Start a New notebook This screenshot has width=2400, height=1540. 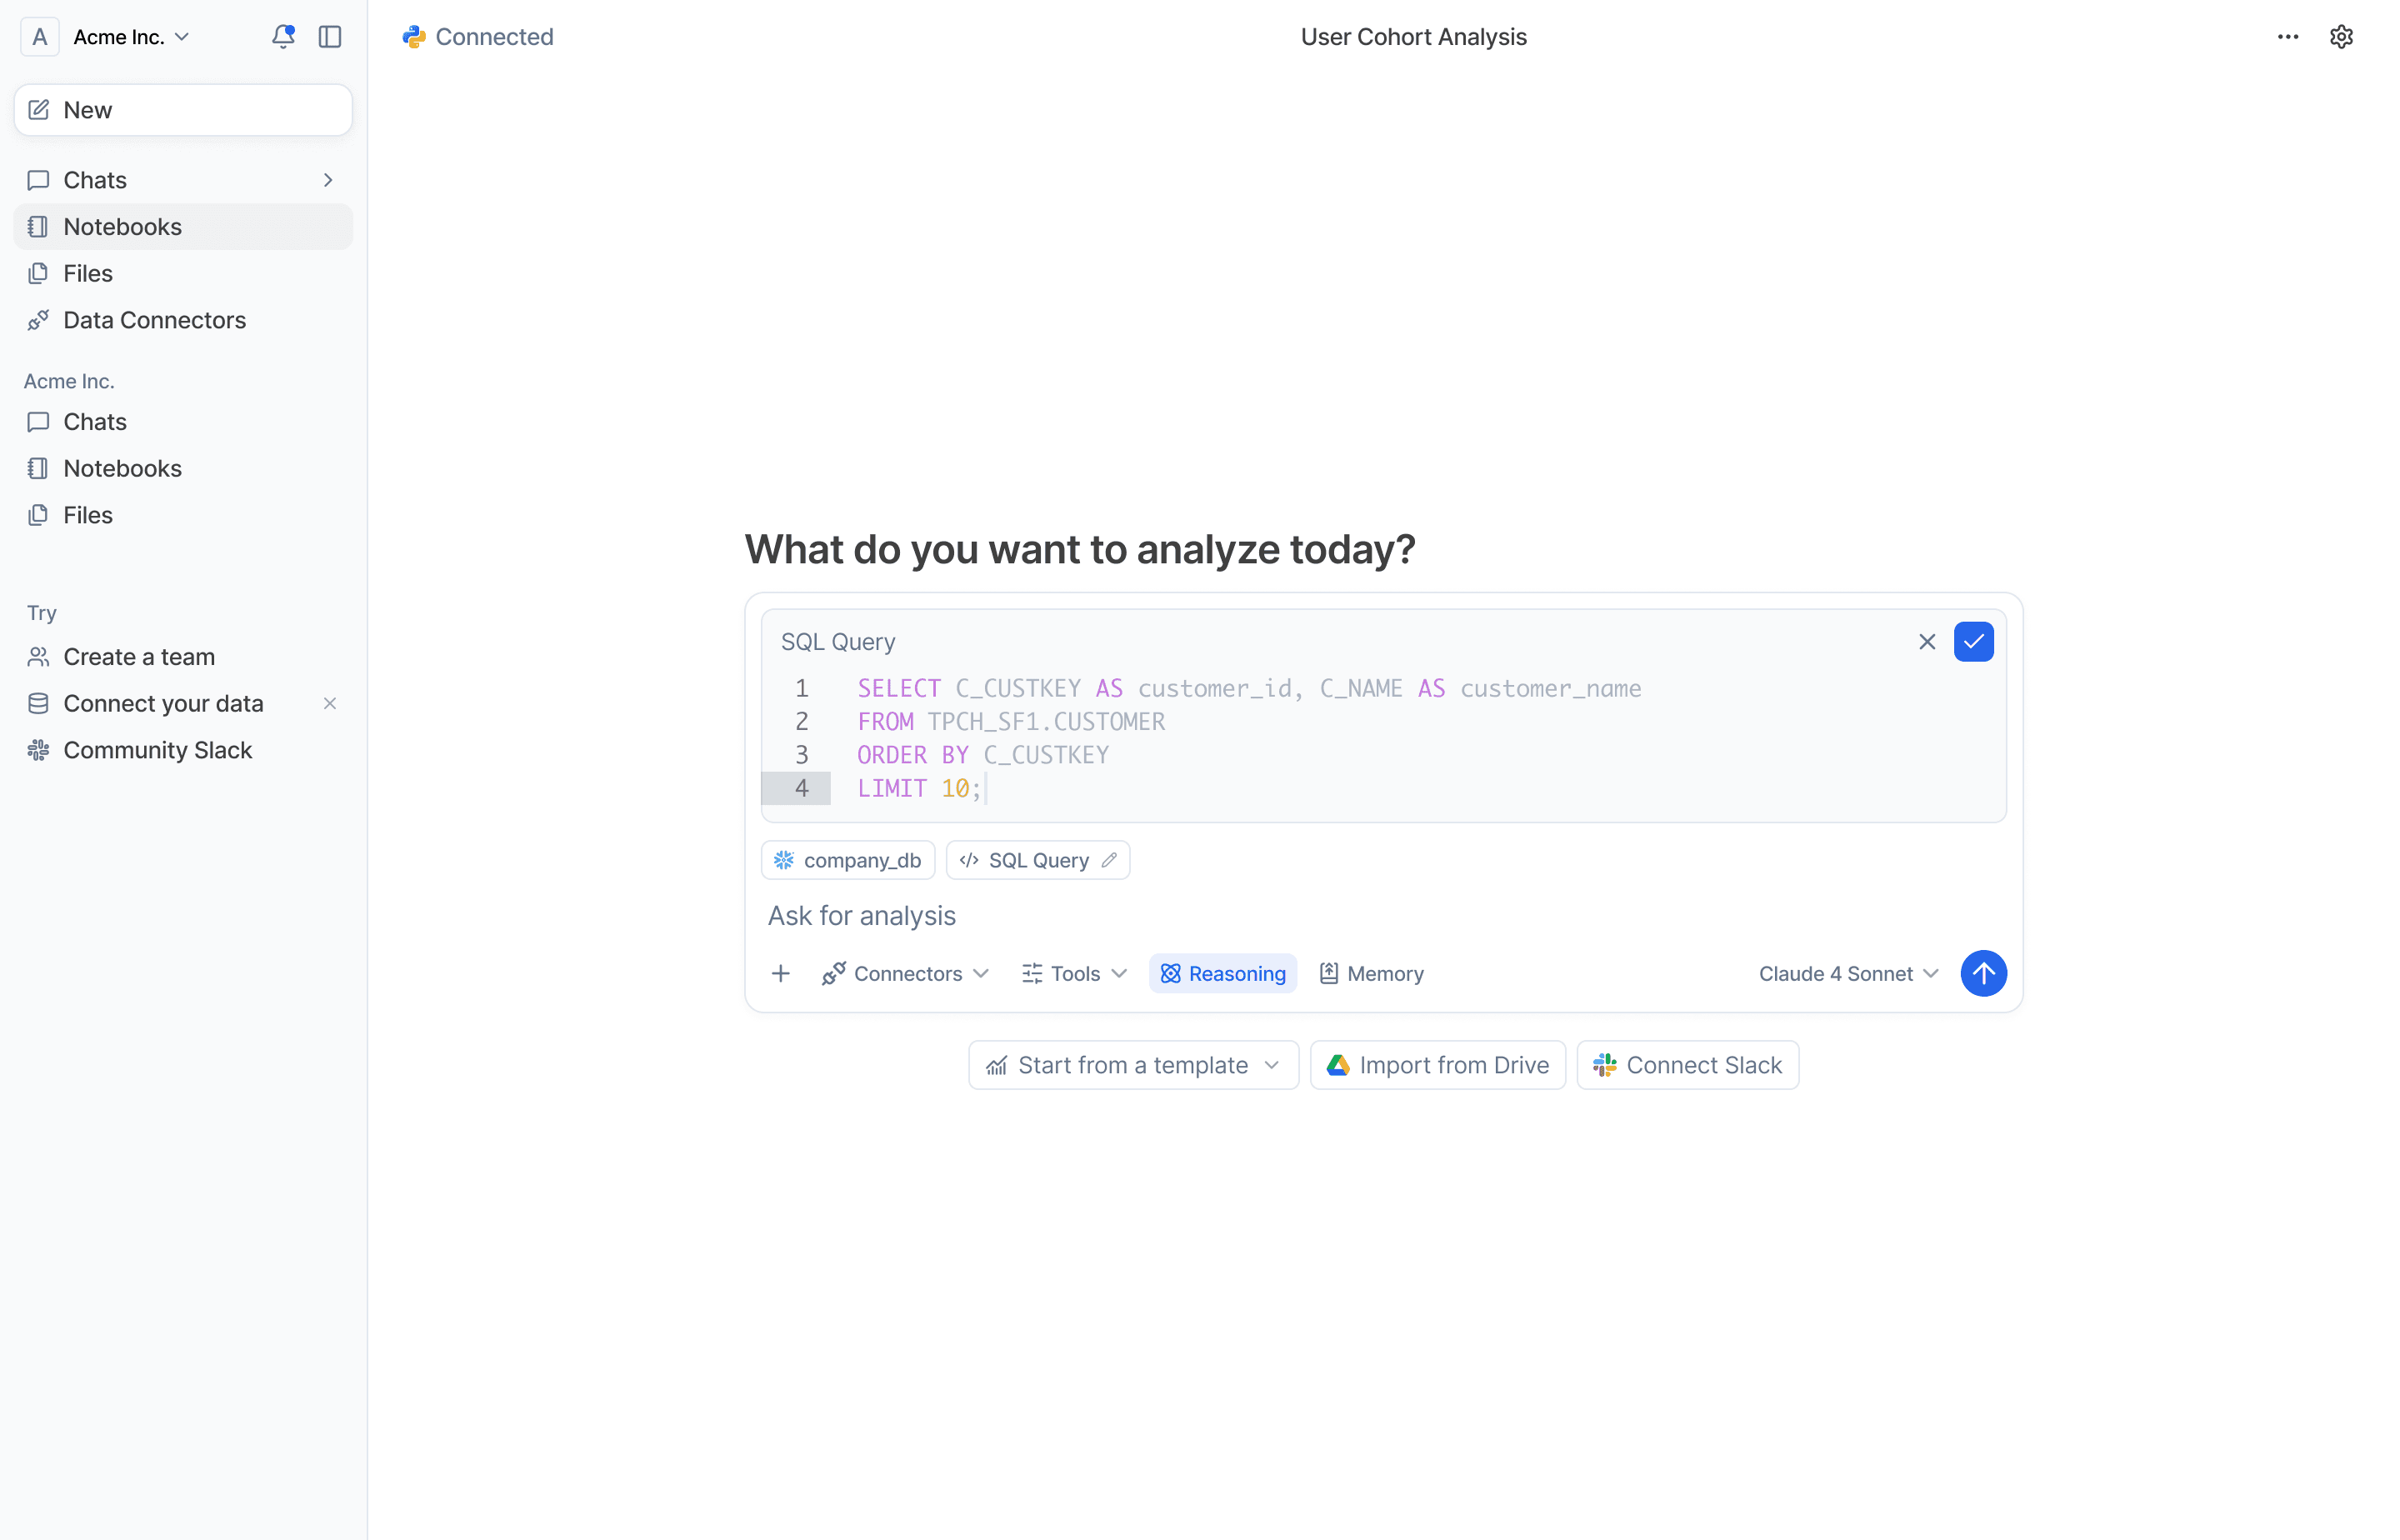pos(182,110)
